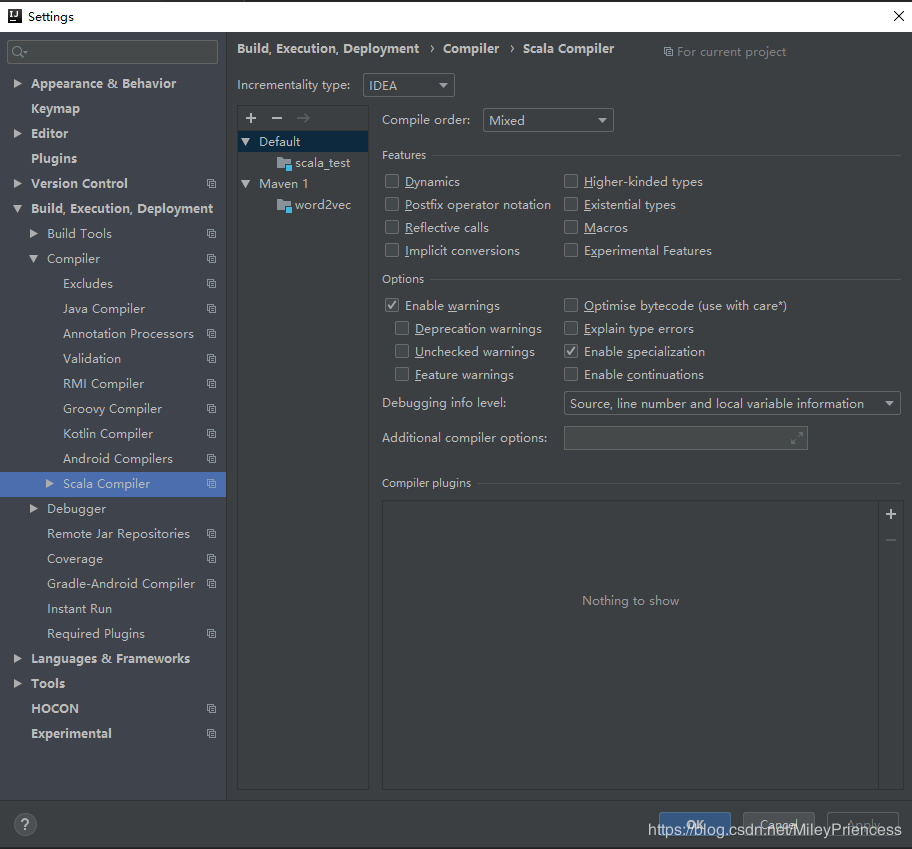Add a compiler plugin with the plus icon
Image resolution: width=912 pixels, height=849 pixels.
coord(890,513)
